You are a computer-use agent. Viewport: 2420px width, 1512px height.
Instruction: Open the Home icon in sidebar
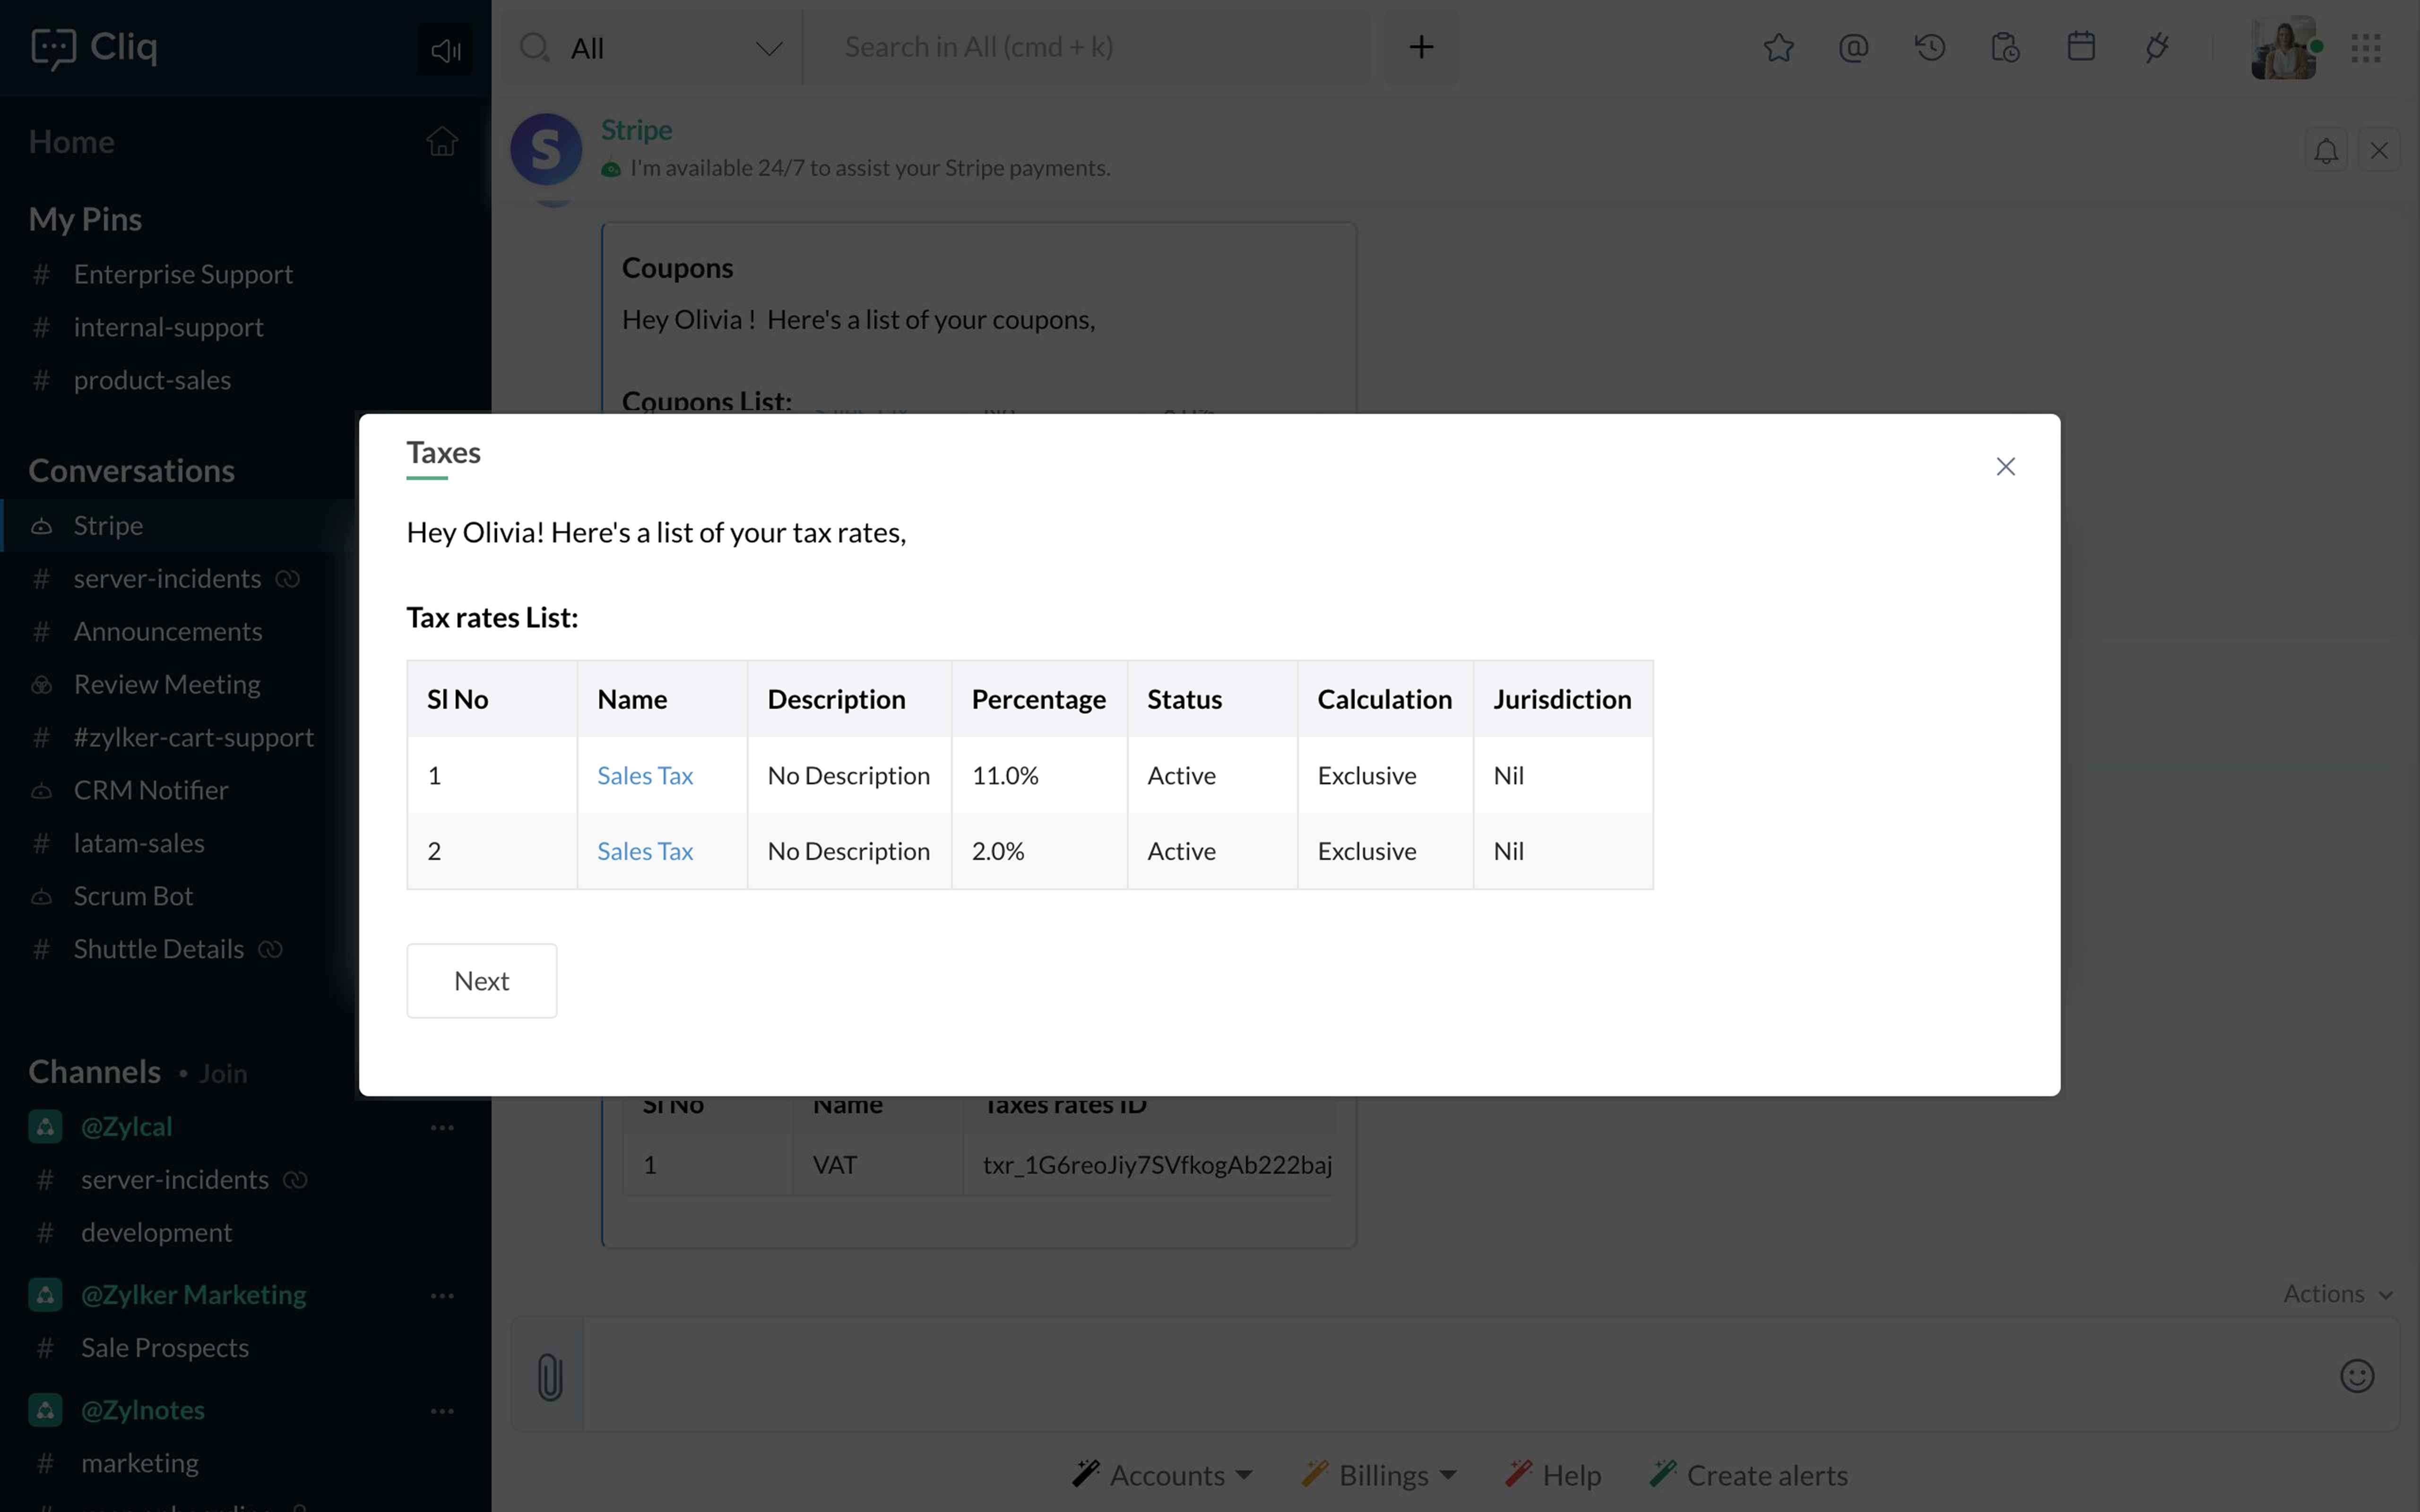point(441,142)
